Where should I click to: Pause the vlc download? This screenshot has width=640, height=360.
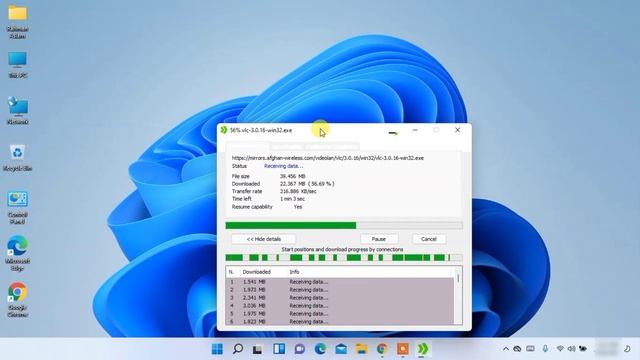coord(379,239)
